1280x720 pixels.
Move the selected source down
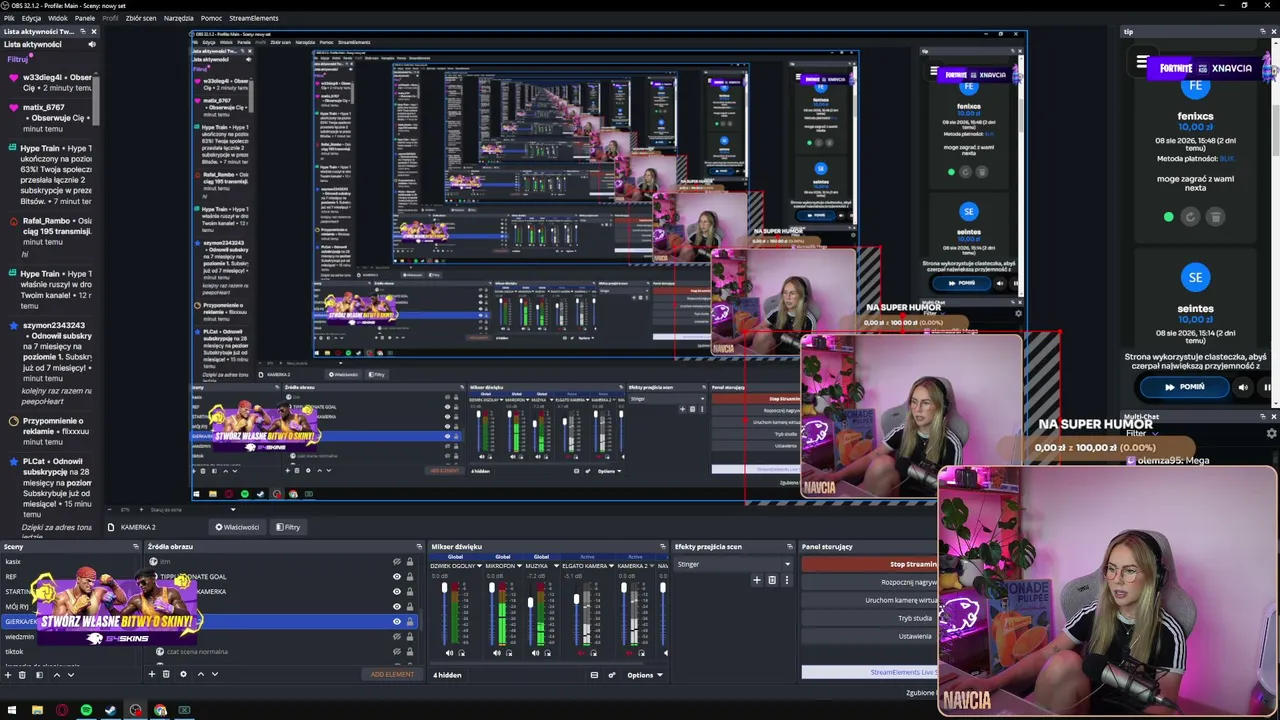point(214,674)
